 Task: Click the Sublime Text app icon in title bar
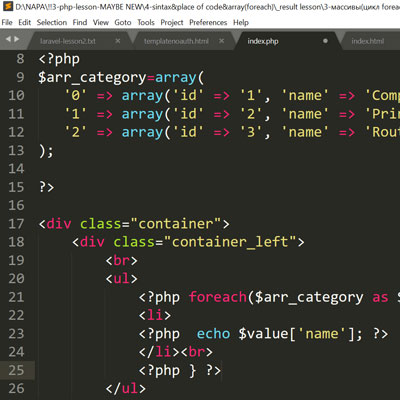pyautogui.click(x=8, y=6)
